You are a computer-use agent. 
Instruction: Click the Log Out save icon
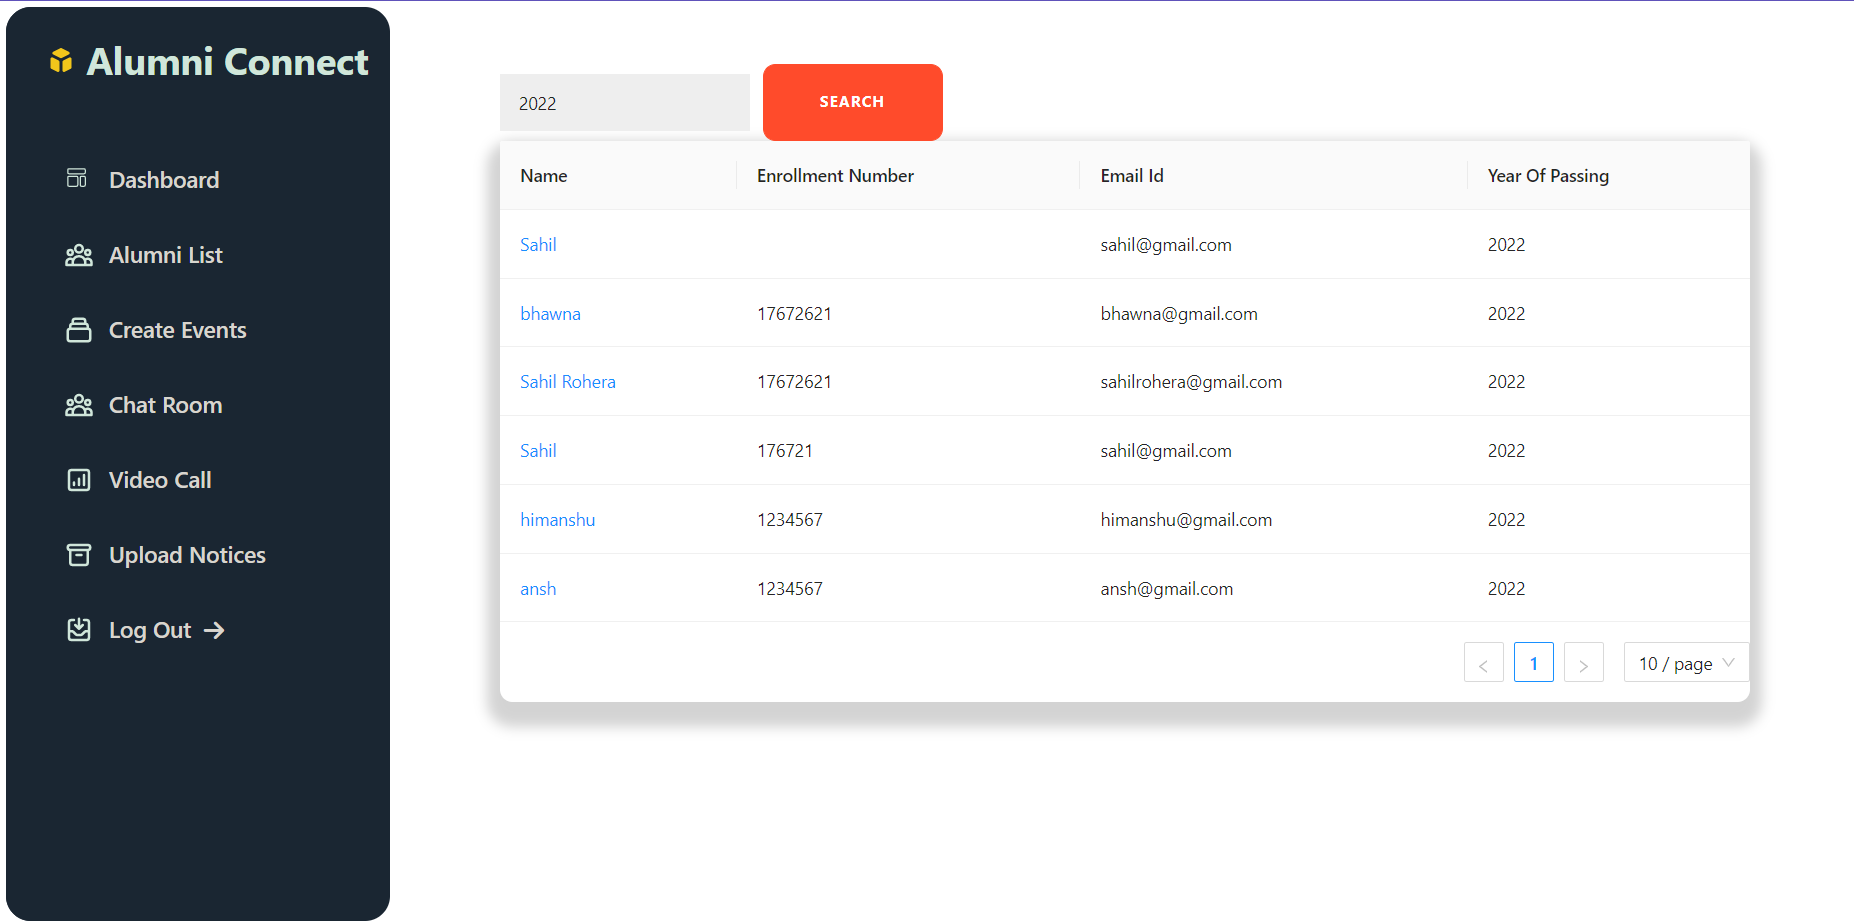click(78, 629)
